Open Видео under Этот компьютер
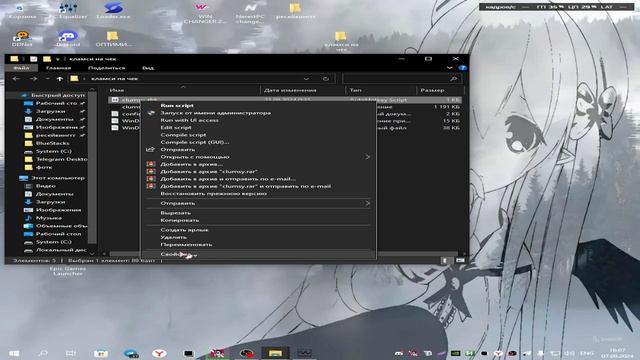The image size is (640, 360). [46, 186]
